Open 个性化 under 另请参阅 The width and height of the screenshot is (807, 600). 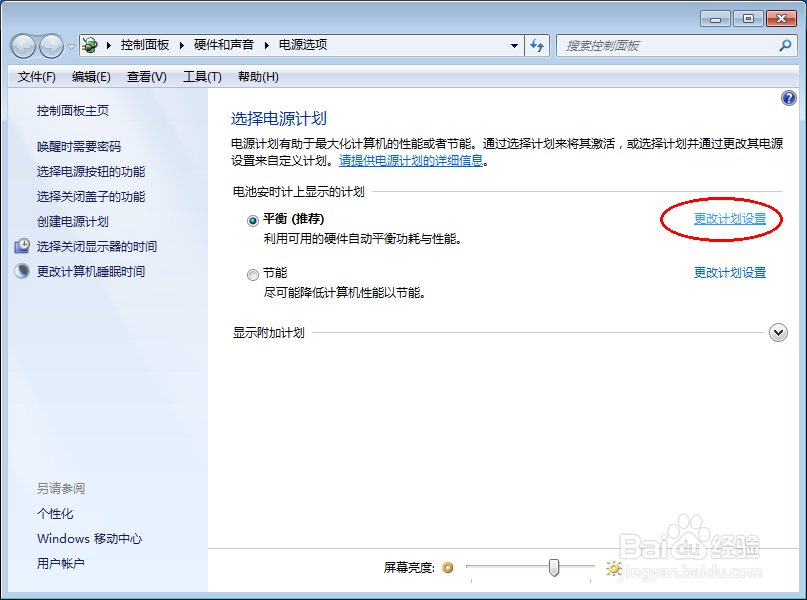point(55,514)
